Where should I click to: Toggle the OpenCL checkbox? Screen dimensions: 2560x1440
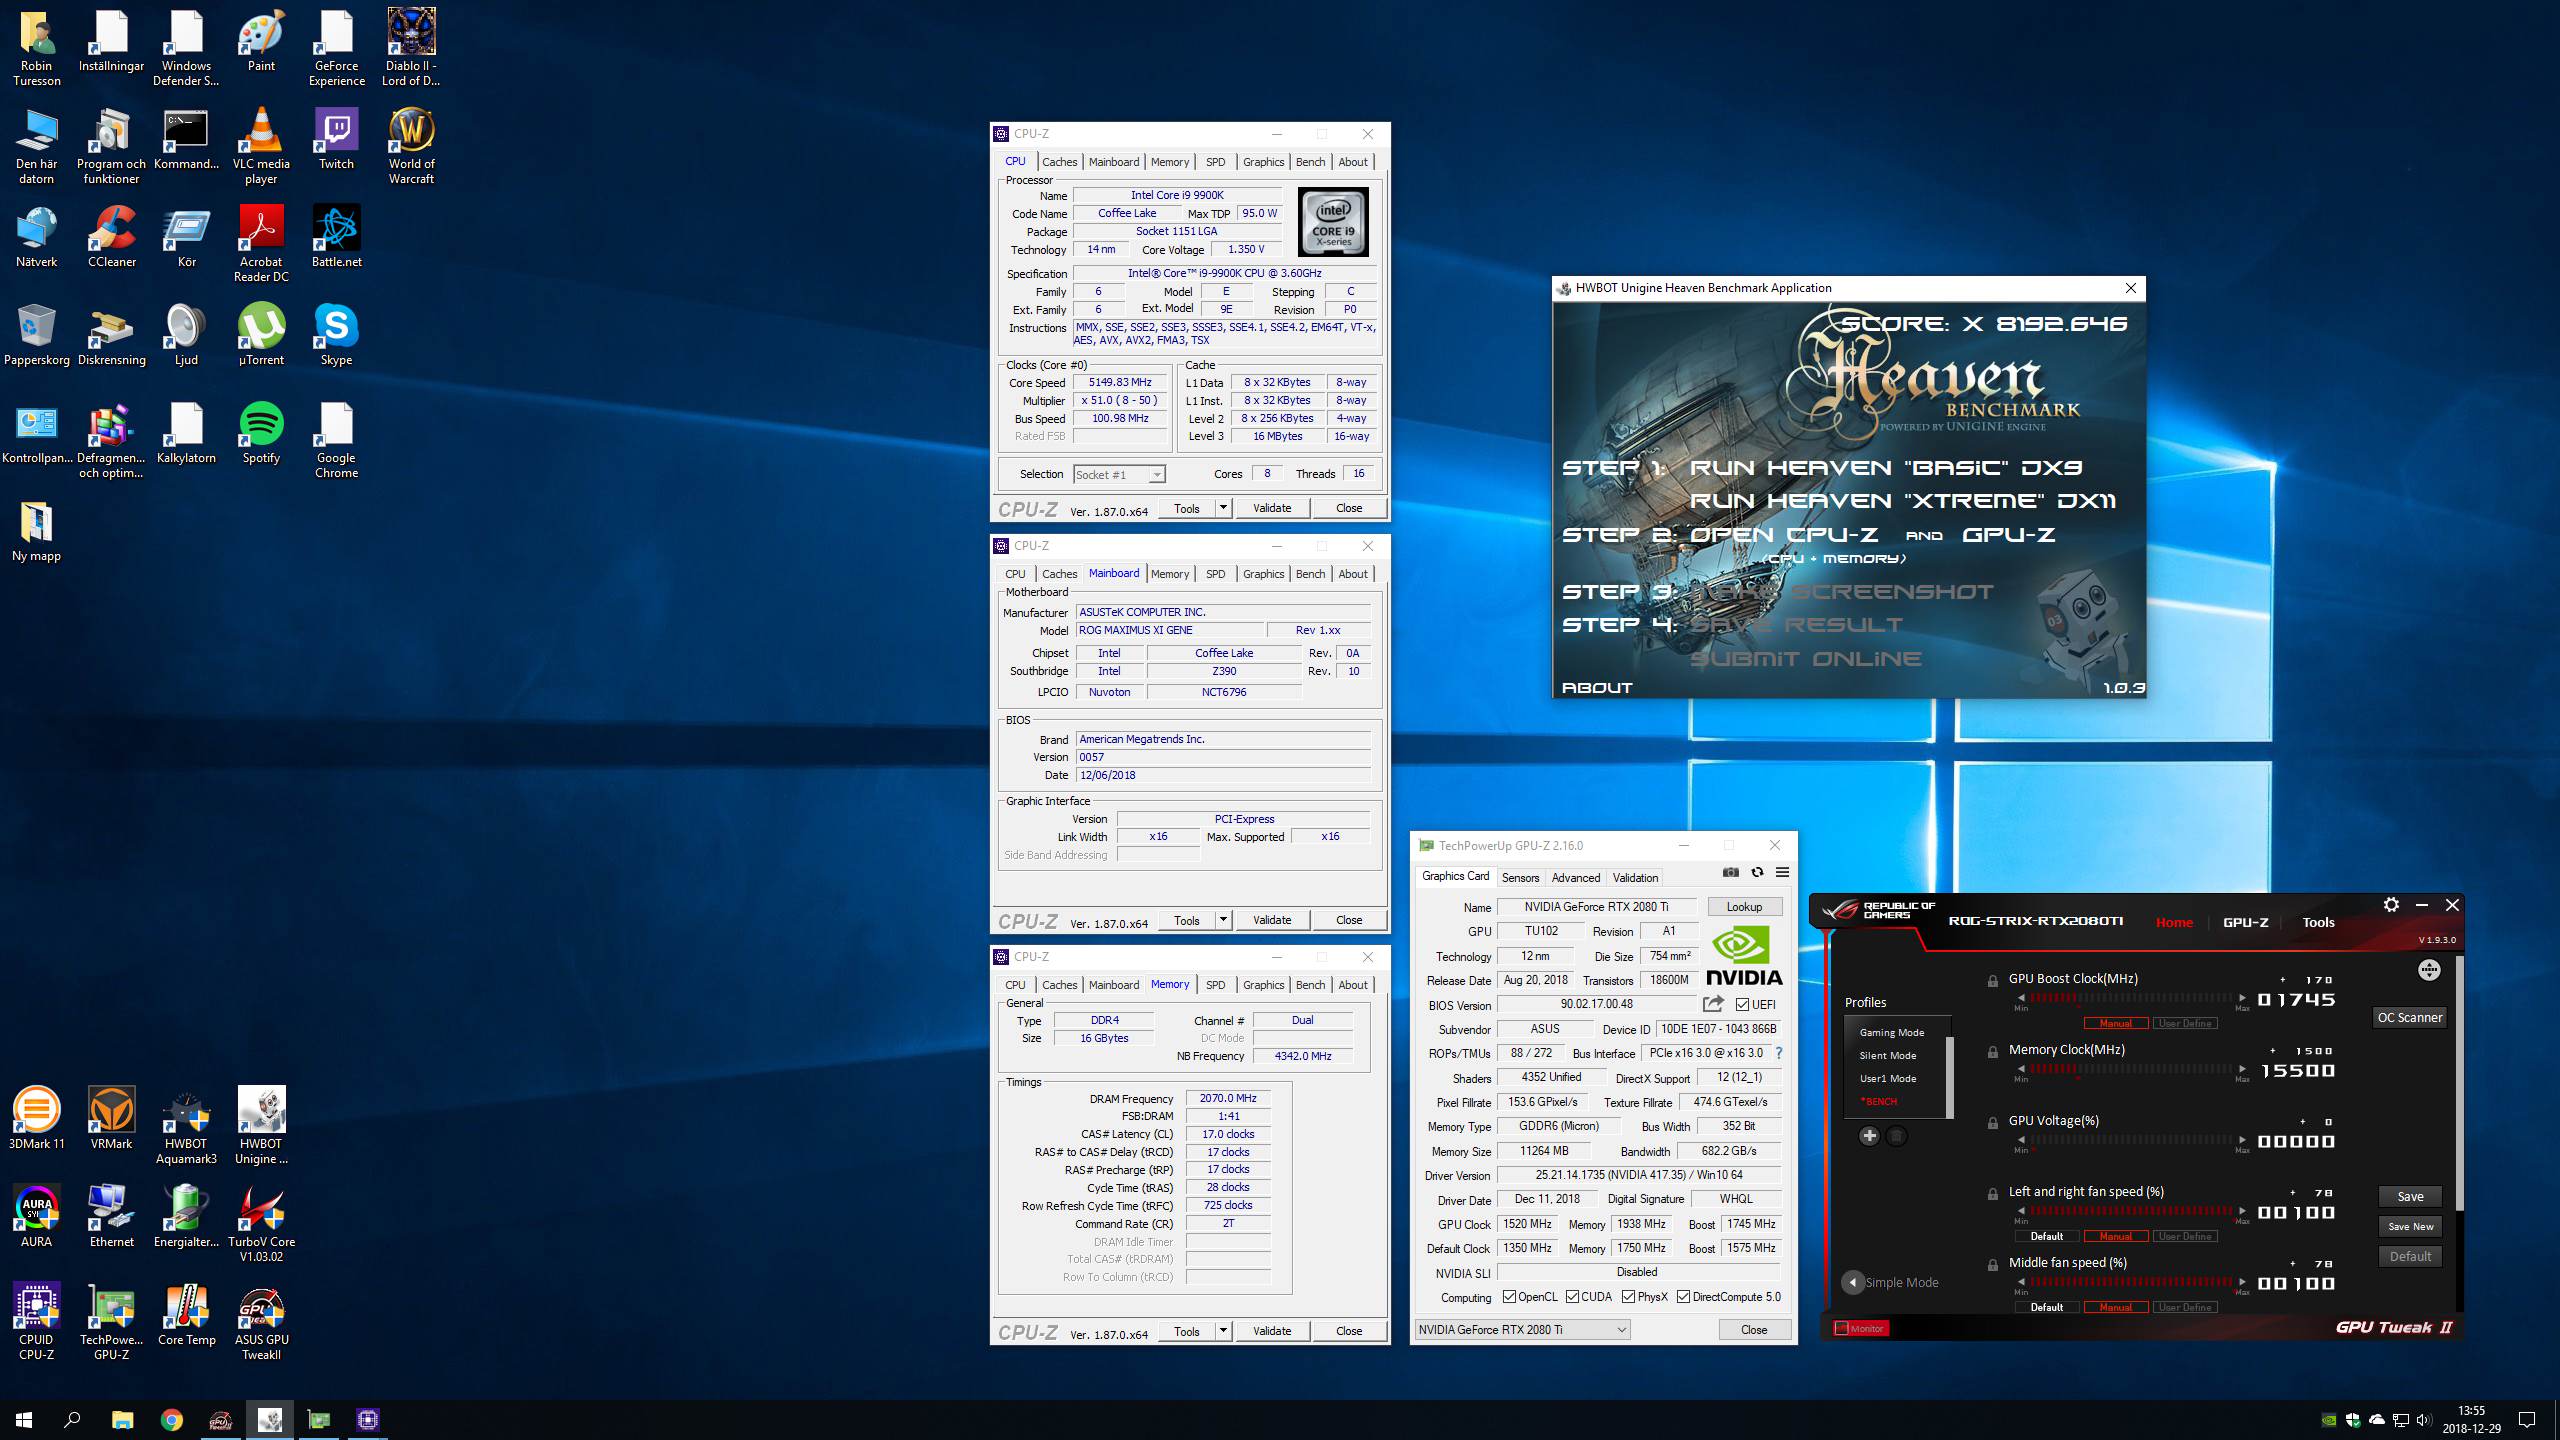[x=1509, y=1297]
